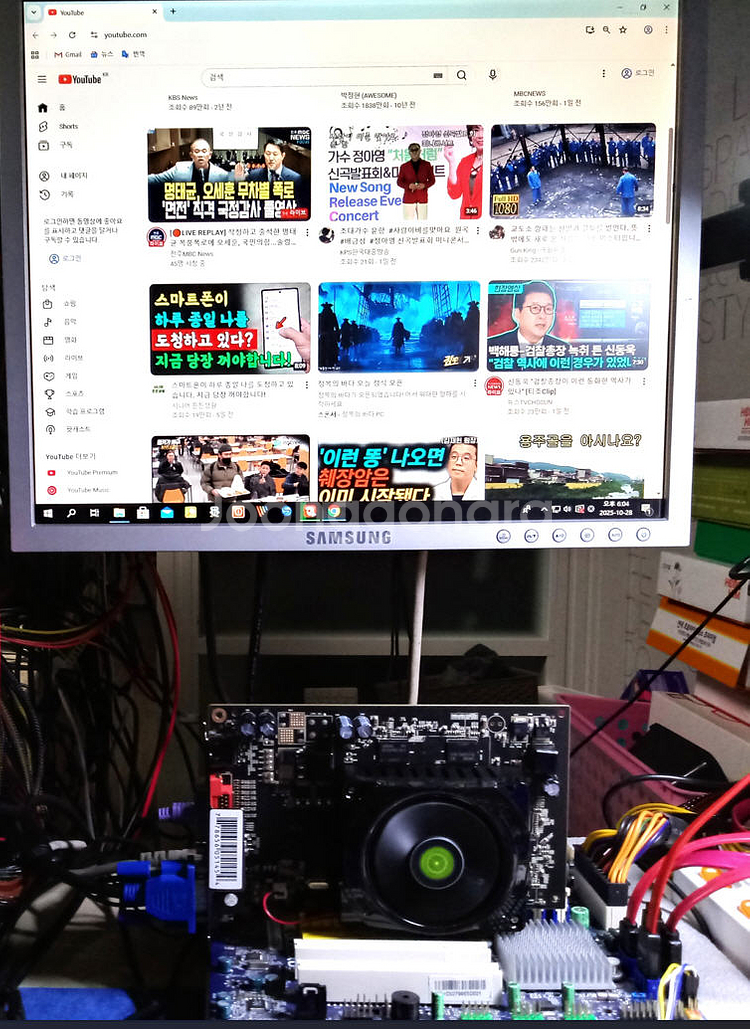Screen dimensions: 750x1029
Task: Click the YouTube logo in the header
Action: click(80, 79)
